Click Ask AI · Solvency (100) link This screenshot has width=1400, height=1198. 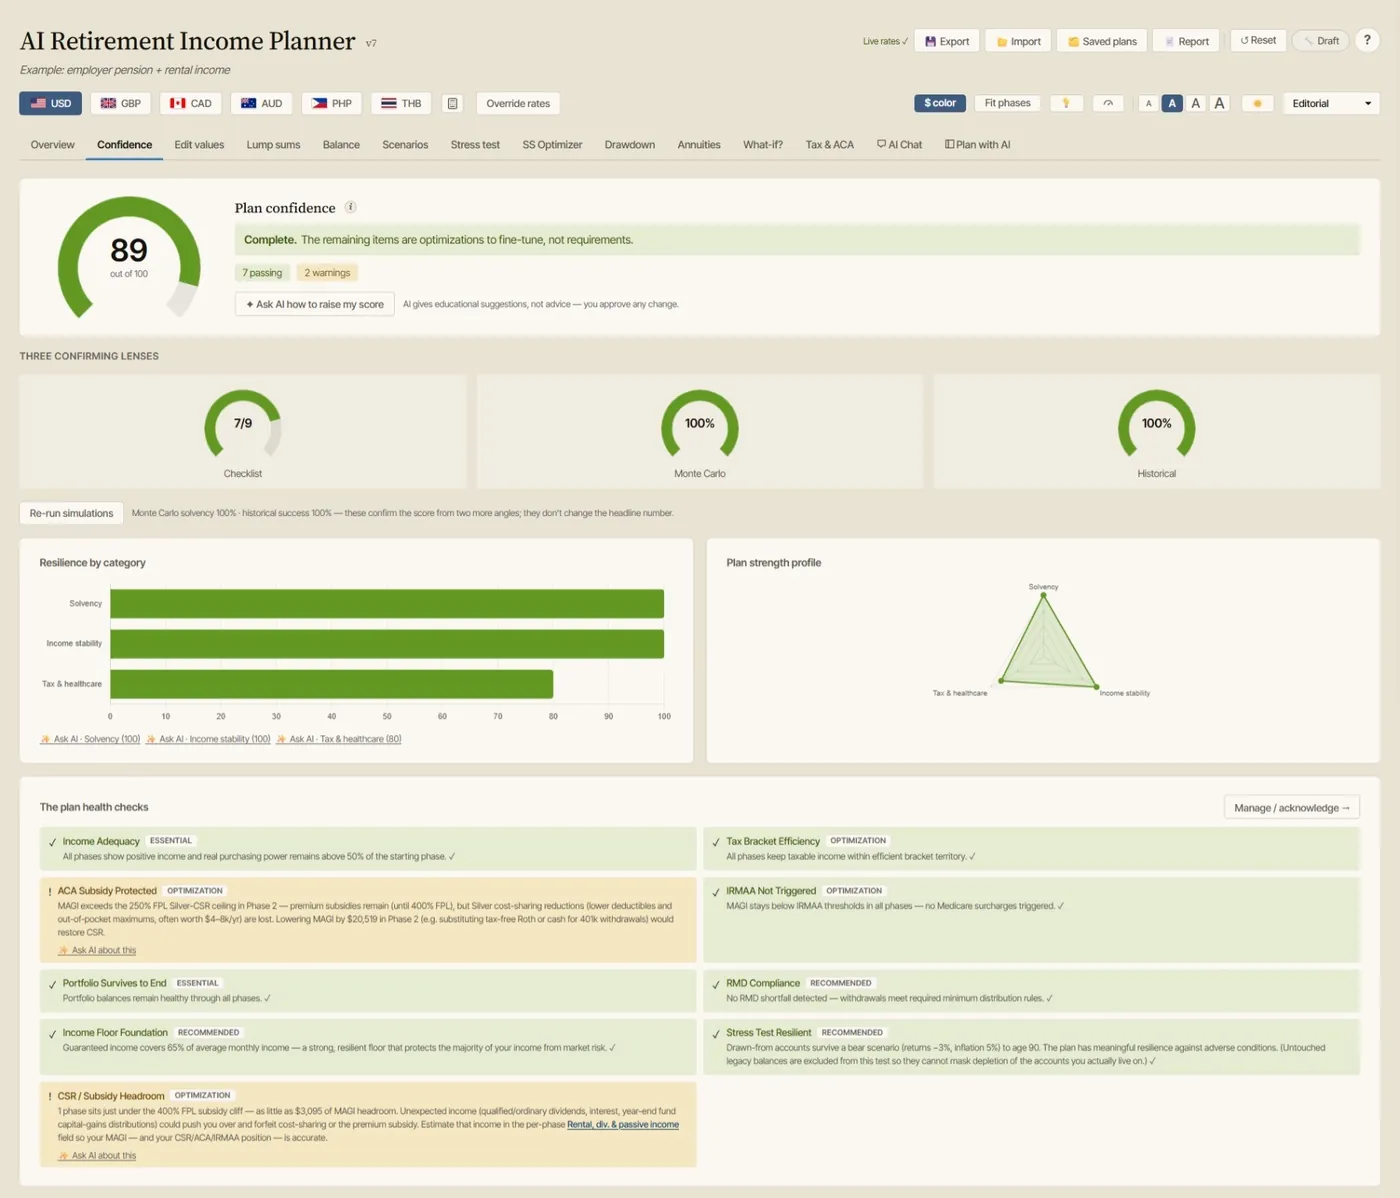(90, 739)
